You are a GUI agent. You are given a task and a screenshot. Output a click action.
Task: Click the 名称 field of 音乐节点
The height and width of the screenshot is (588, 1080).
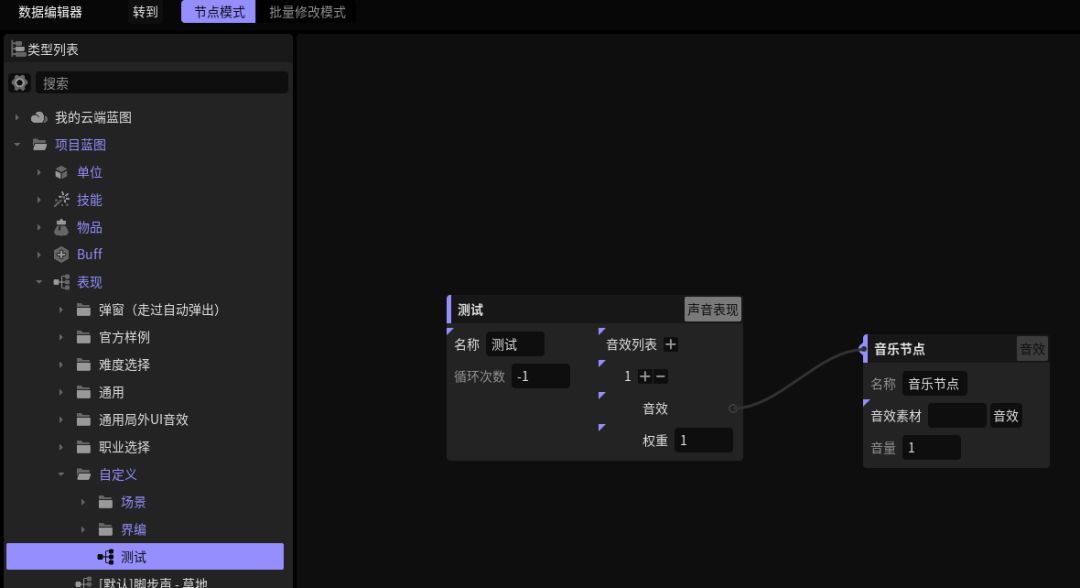coord(935,384)
